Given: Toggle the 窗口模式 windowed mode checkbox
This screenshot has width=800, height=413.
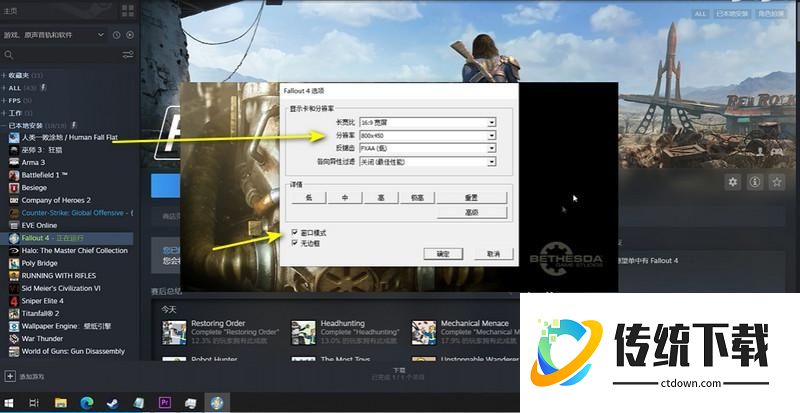Looking at the screenshot, I should pos(294,231).
